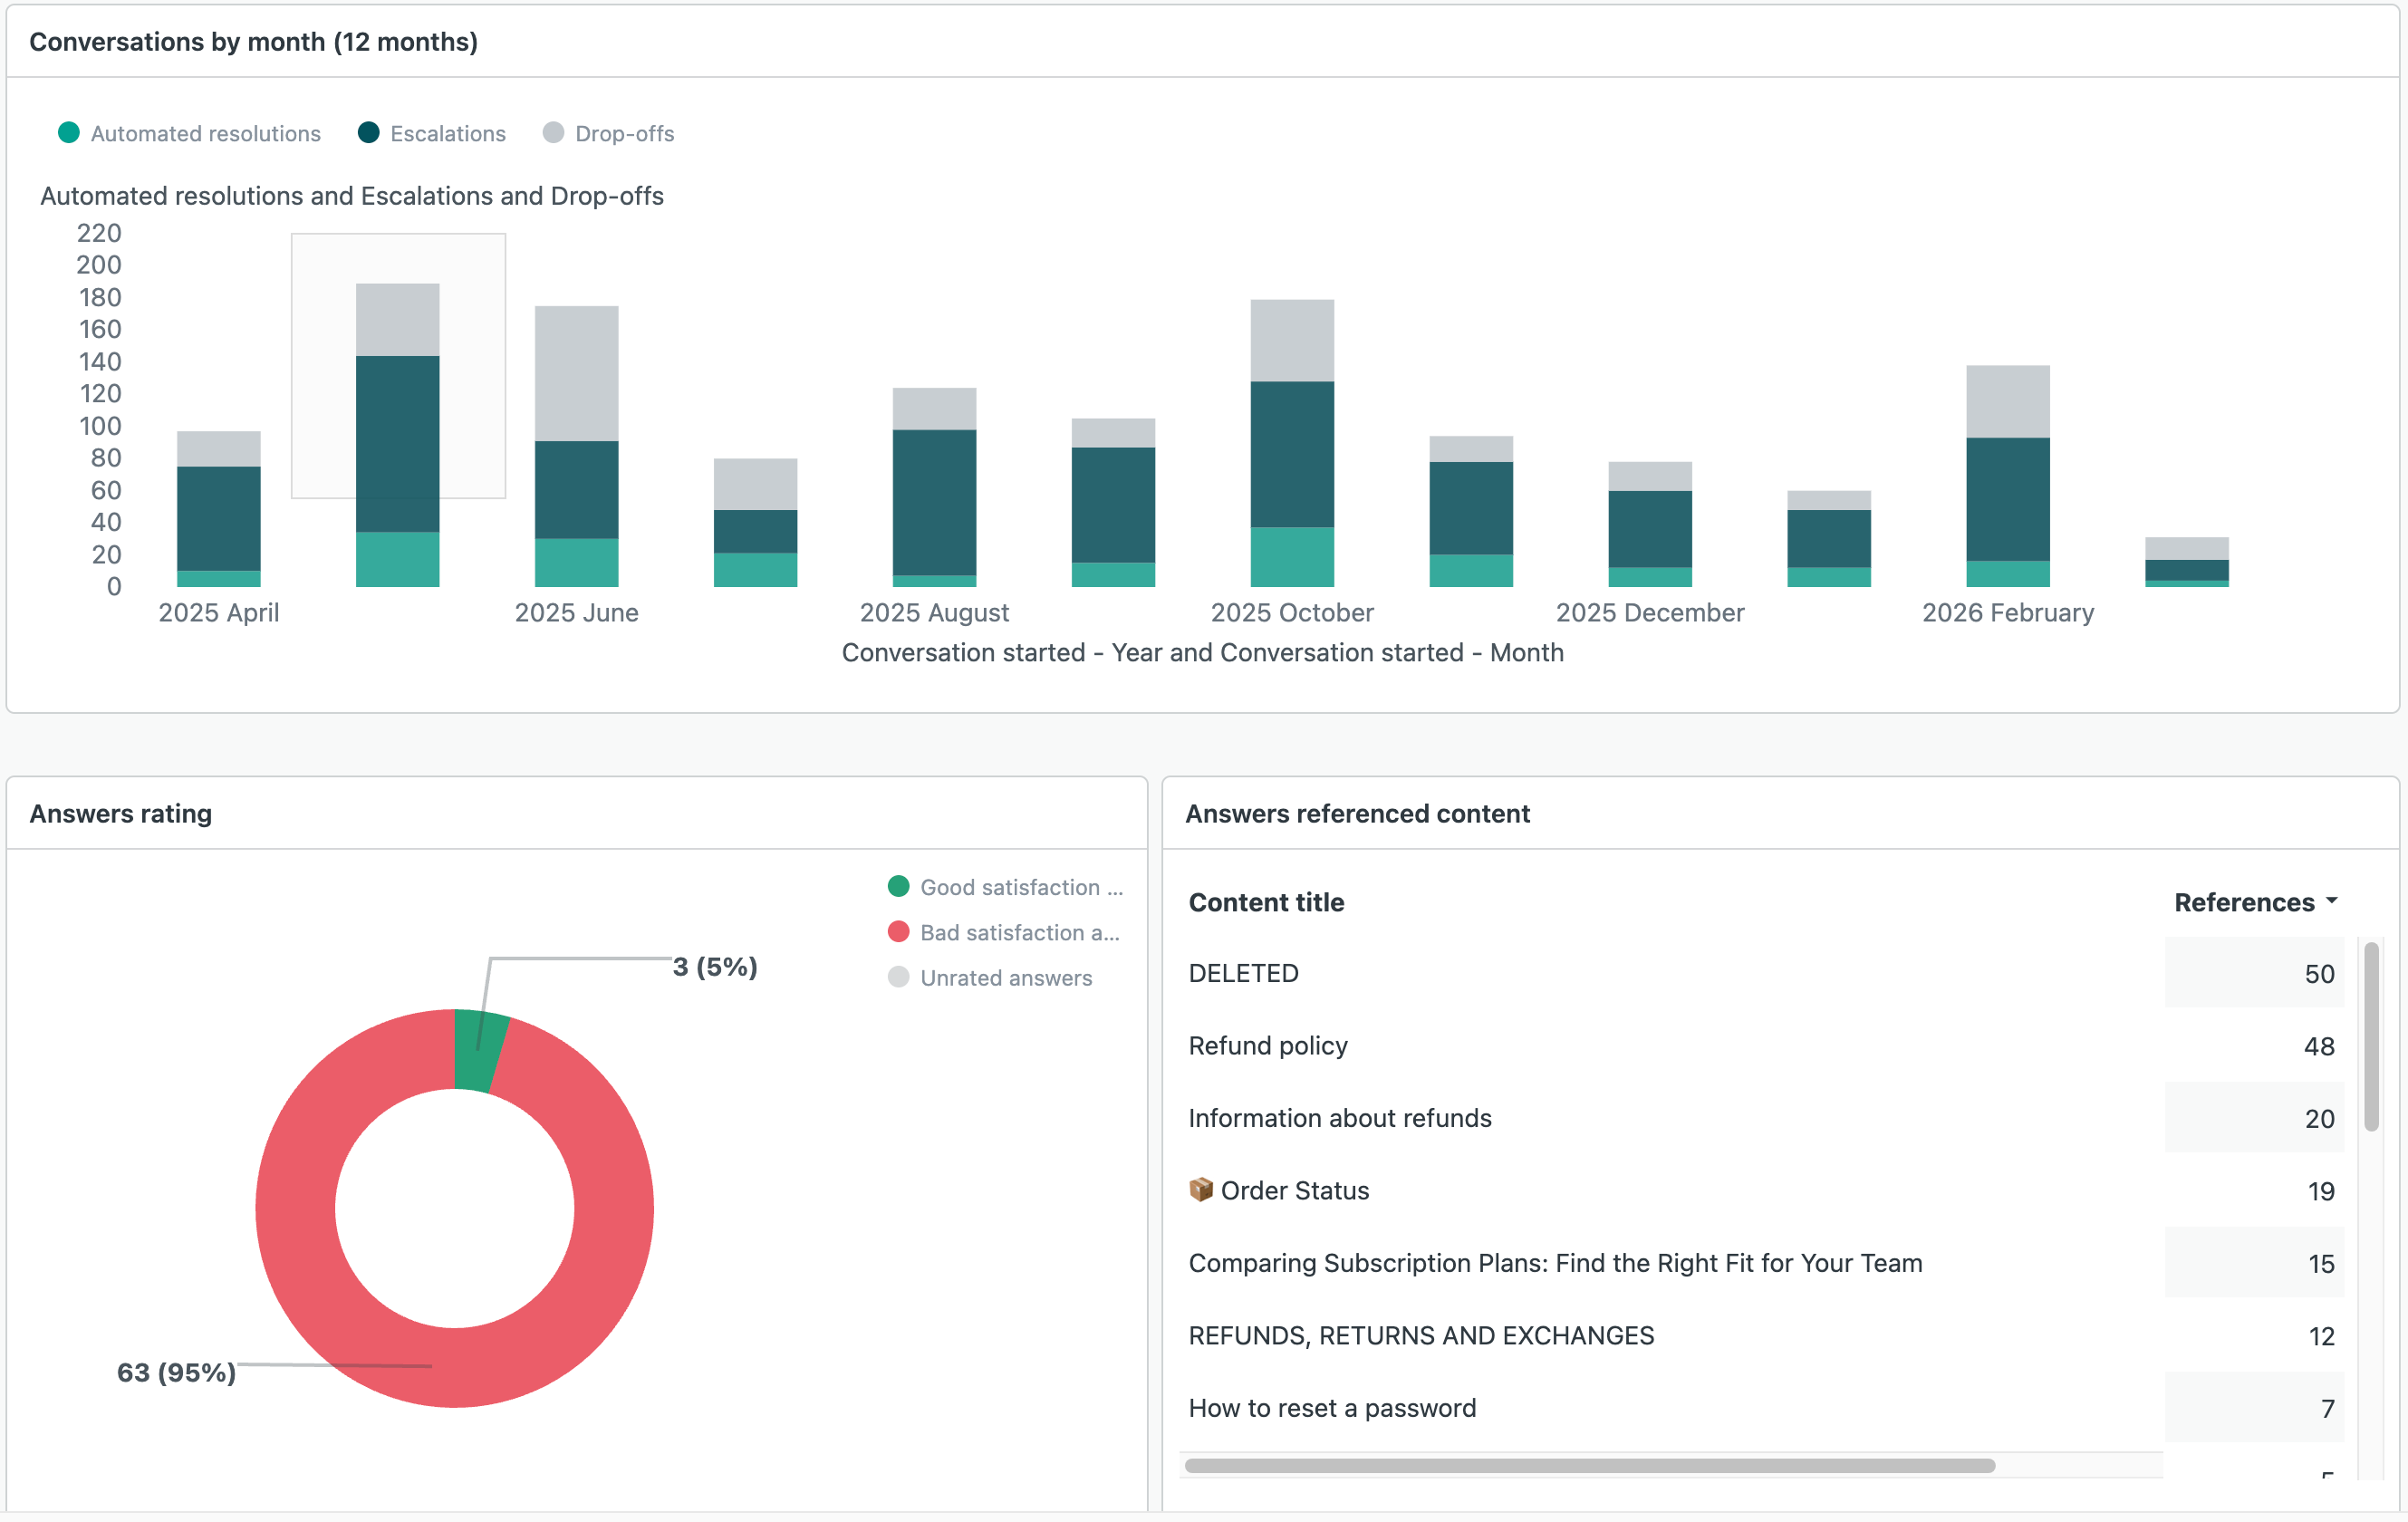Sort by References column arrow

2331,901
